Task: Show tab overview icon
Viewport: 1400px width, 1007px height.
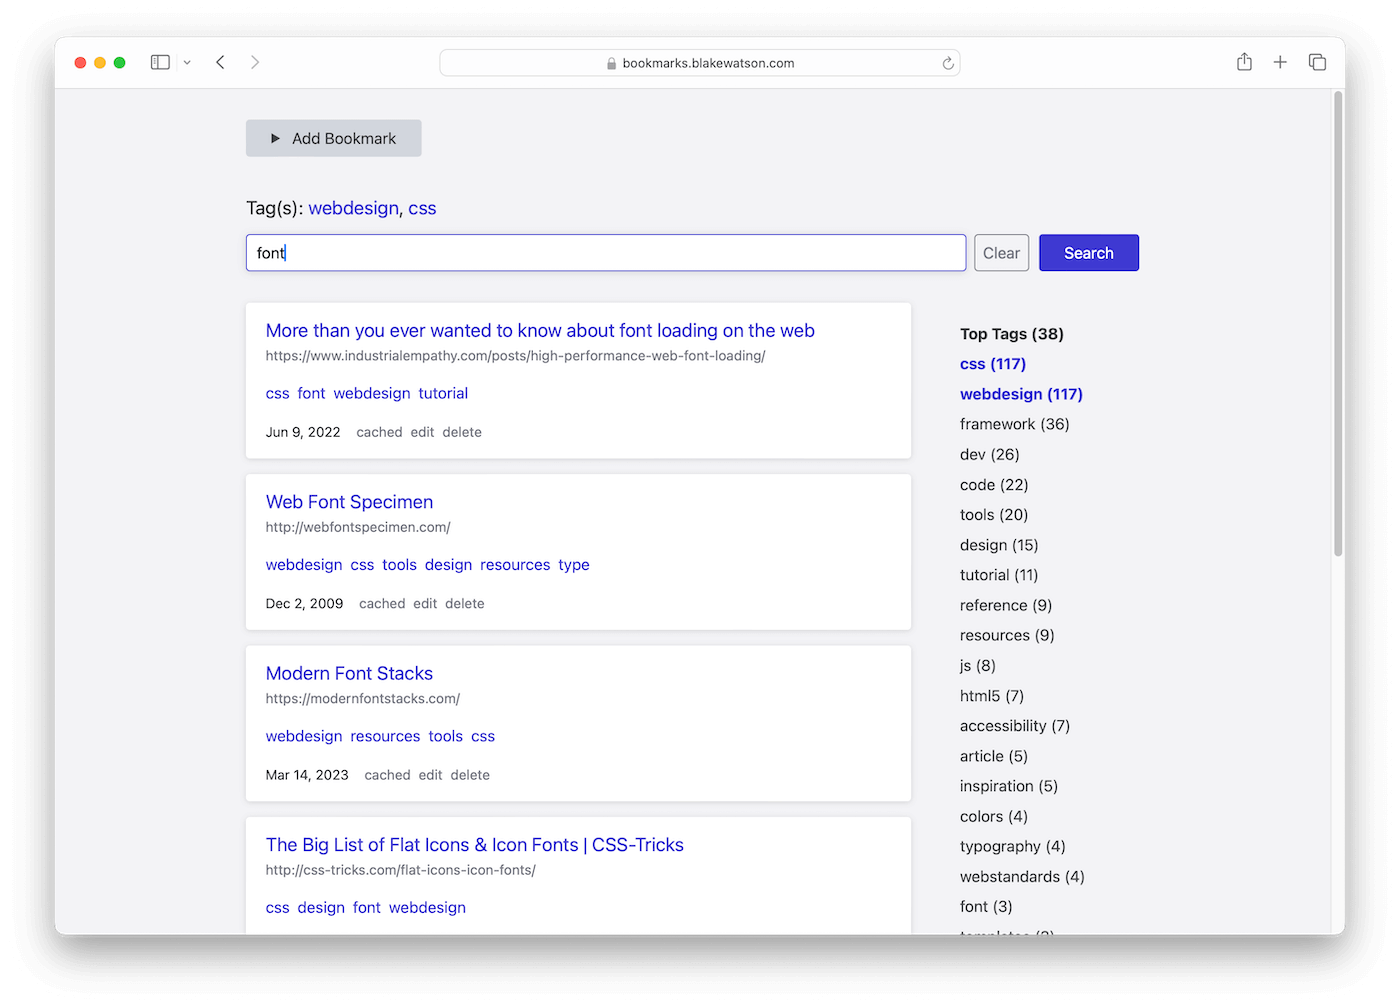Action: (1317, 62)
